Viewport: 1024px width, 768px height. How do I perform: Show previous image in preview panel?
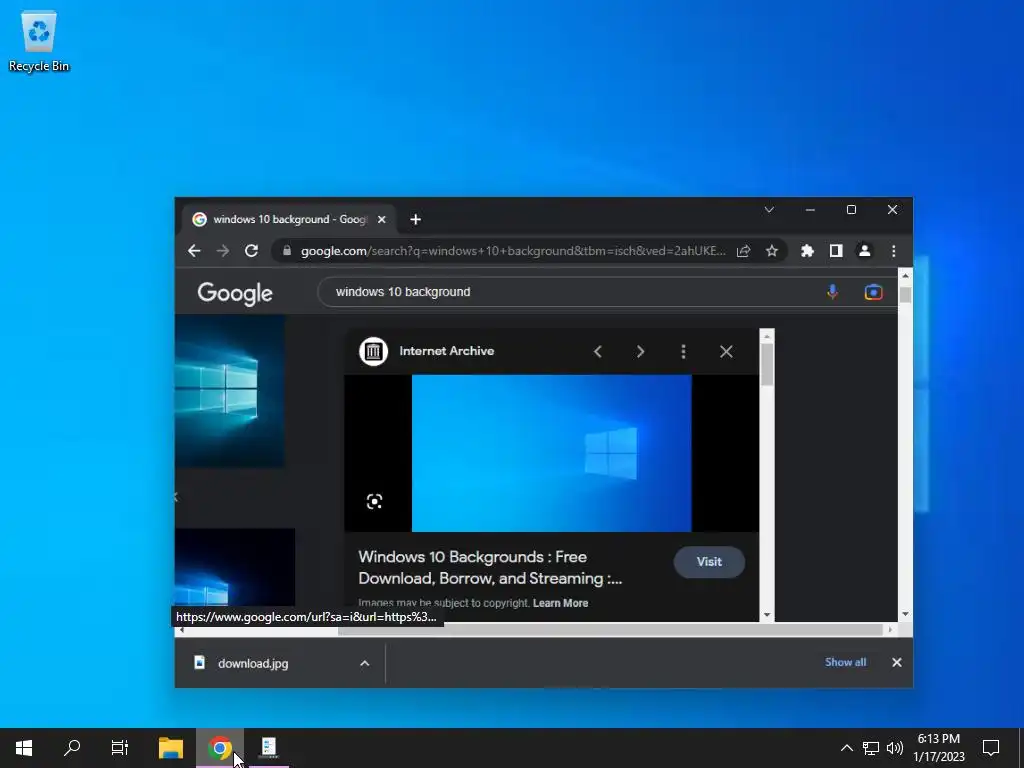pyautogui.click(x=598, y=351)
